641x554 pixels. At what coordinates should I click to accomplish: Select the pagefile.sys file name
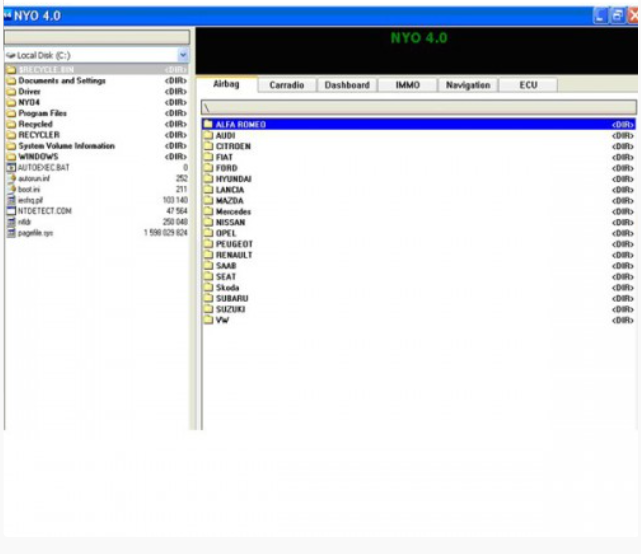click(36, 233)
